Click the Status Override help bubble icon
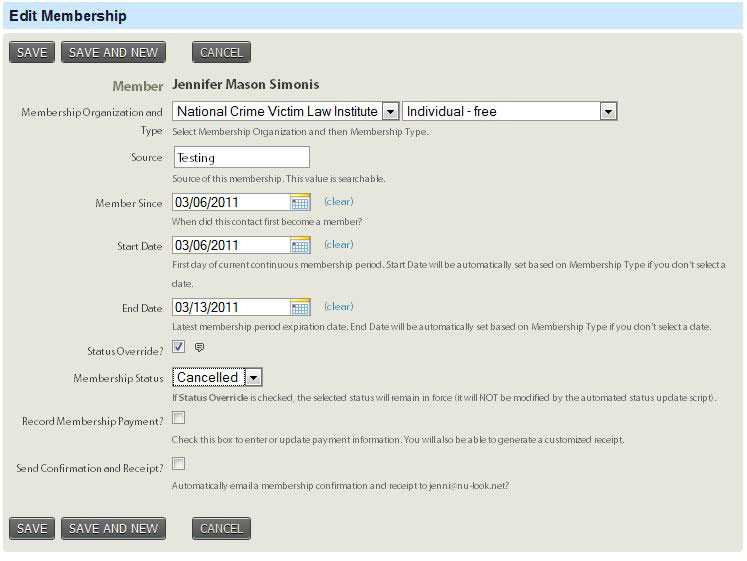This screenshot has width=747, height=561. 200,348
